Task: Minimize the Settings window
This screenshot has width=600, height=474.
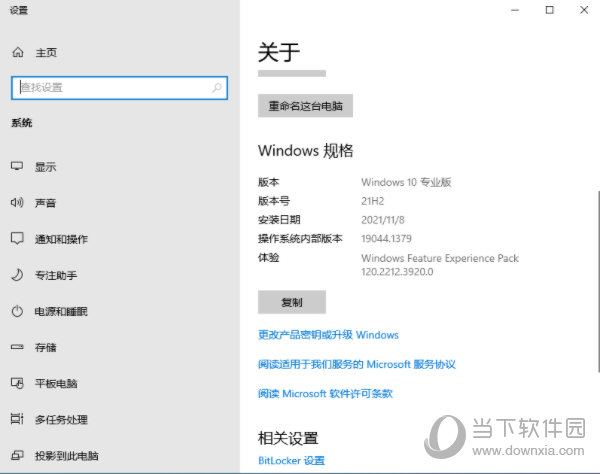Action: [x=515, y=10]
